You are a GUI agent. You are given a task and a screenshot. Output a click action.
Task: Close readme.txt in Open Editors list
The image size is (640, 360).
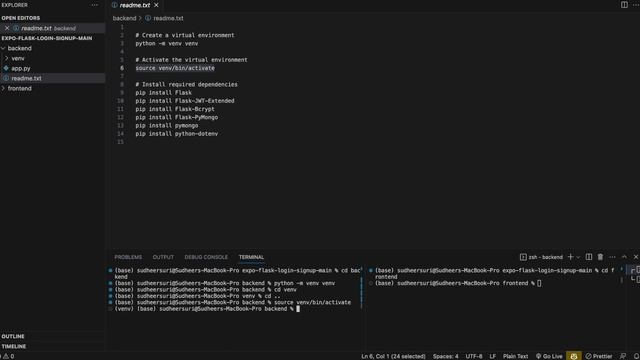pyautogui.click(x=7, y=28)
